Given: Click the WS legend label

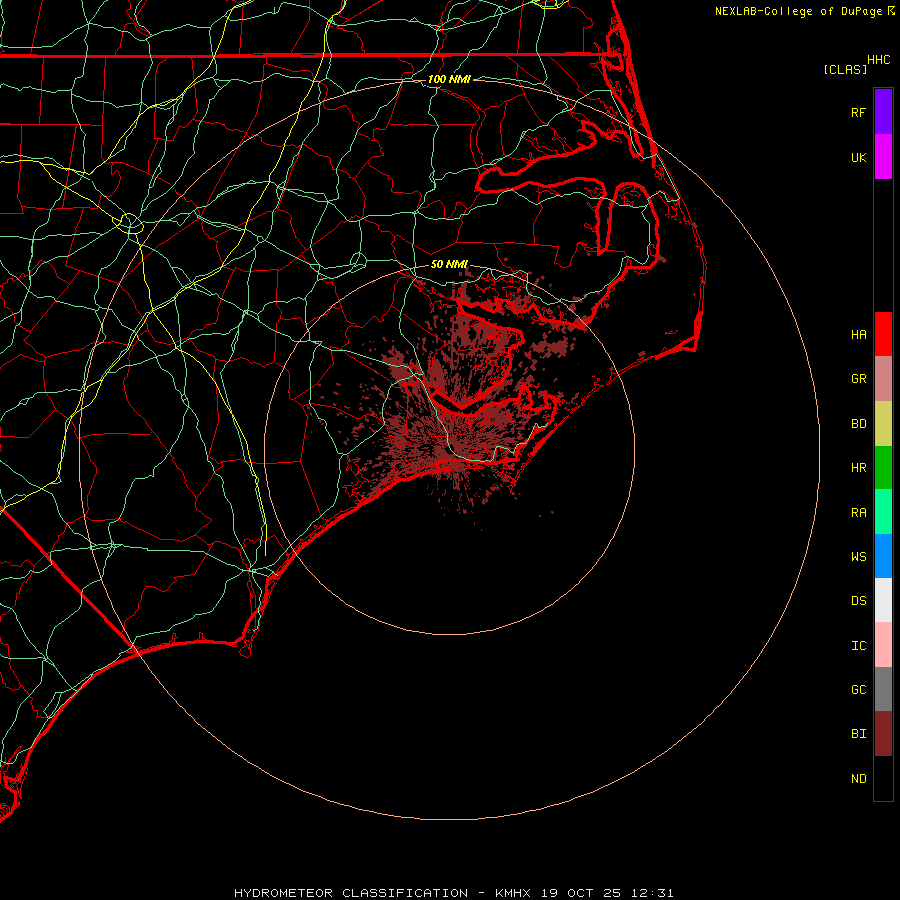Looking at the screenshot, I should [858, 557].
